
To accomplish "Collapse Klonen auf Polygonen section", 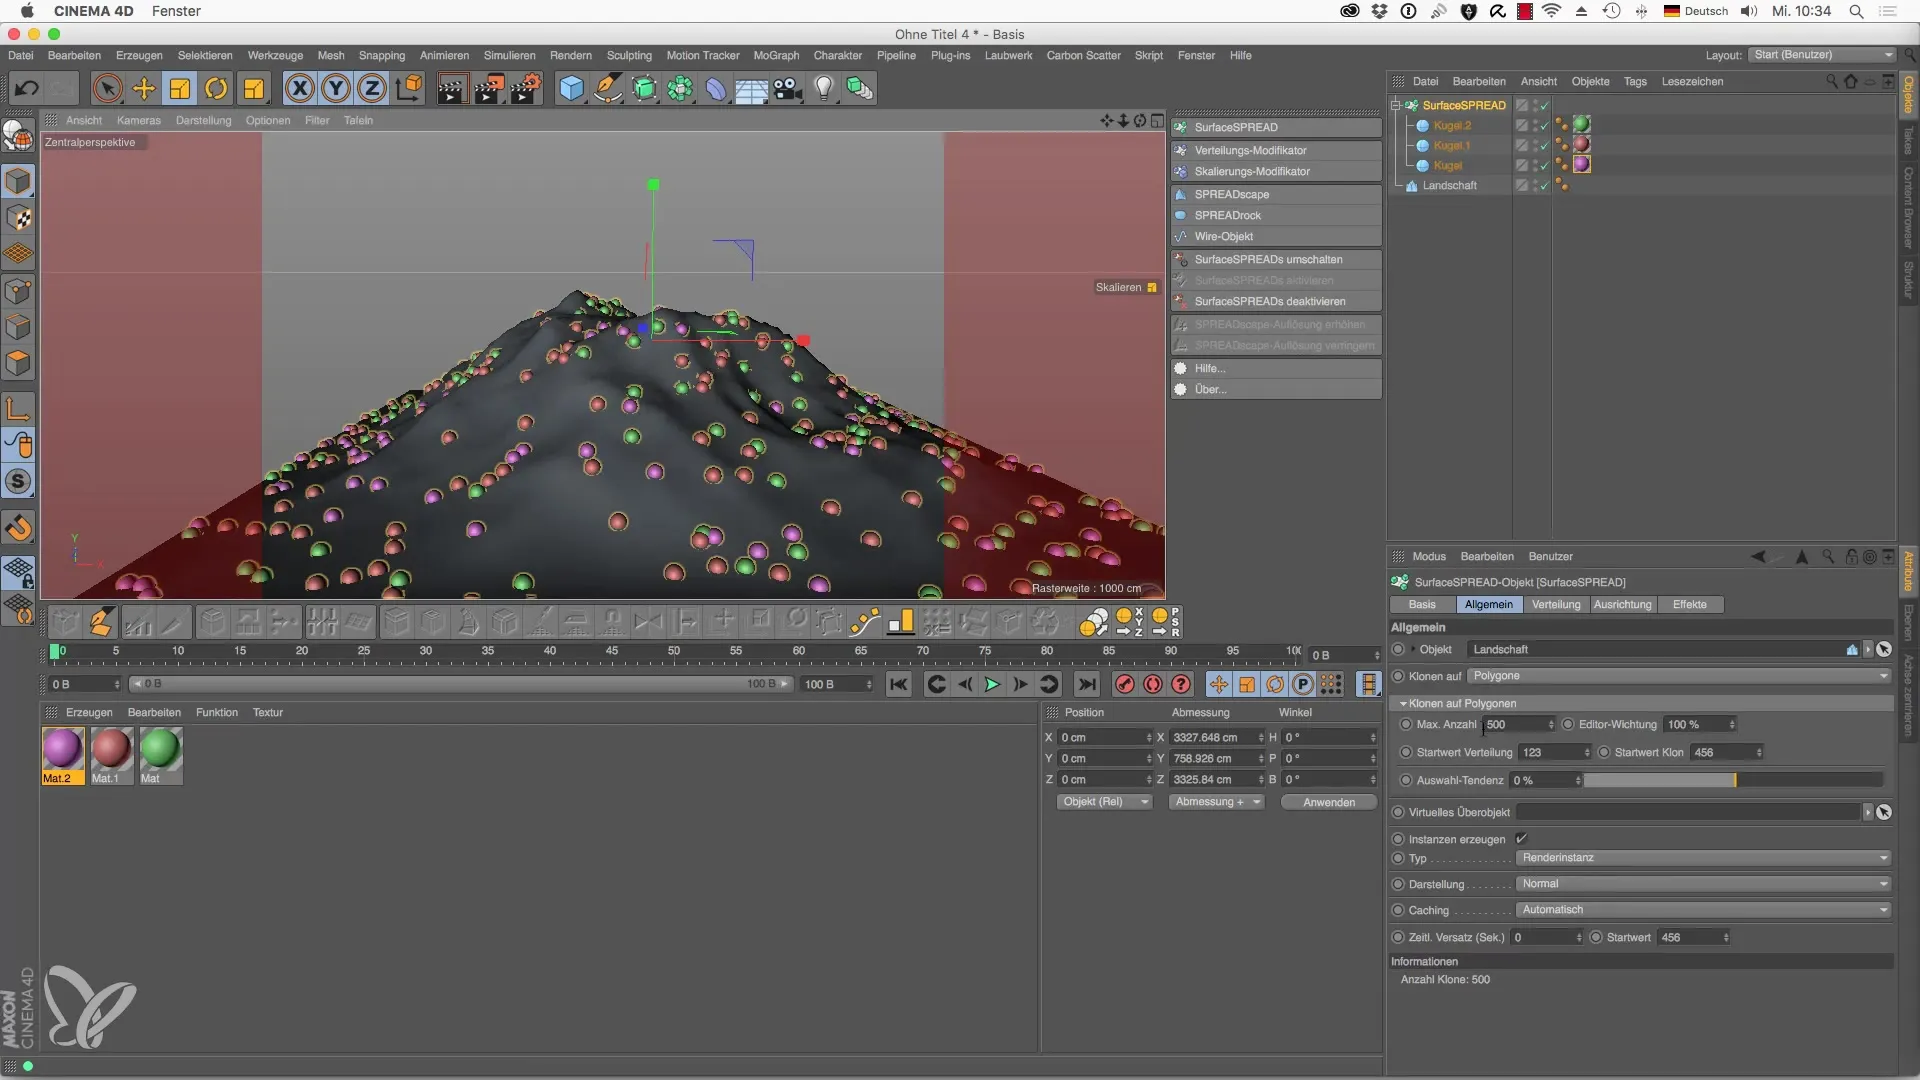I will 1403,703.
